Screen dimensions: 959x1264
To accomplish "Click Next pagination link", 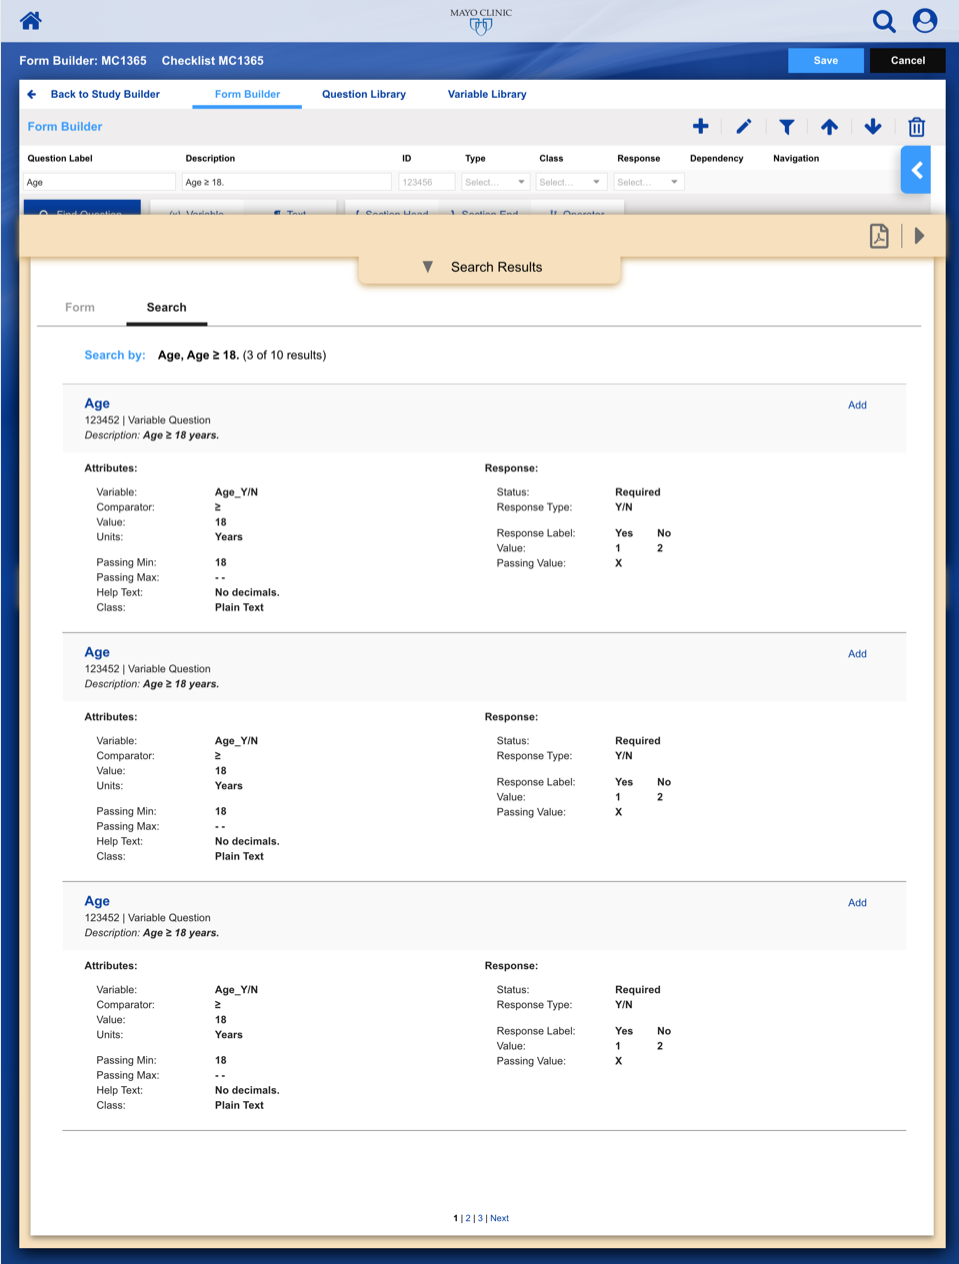I will pyautogui.click(x=499, y=1218).
